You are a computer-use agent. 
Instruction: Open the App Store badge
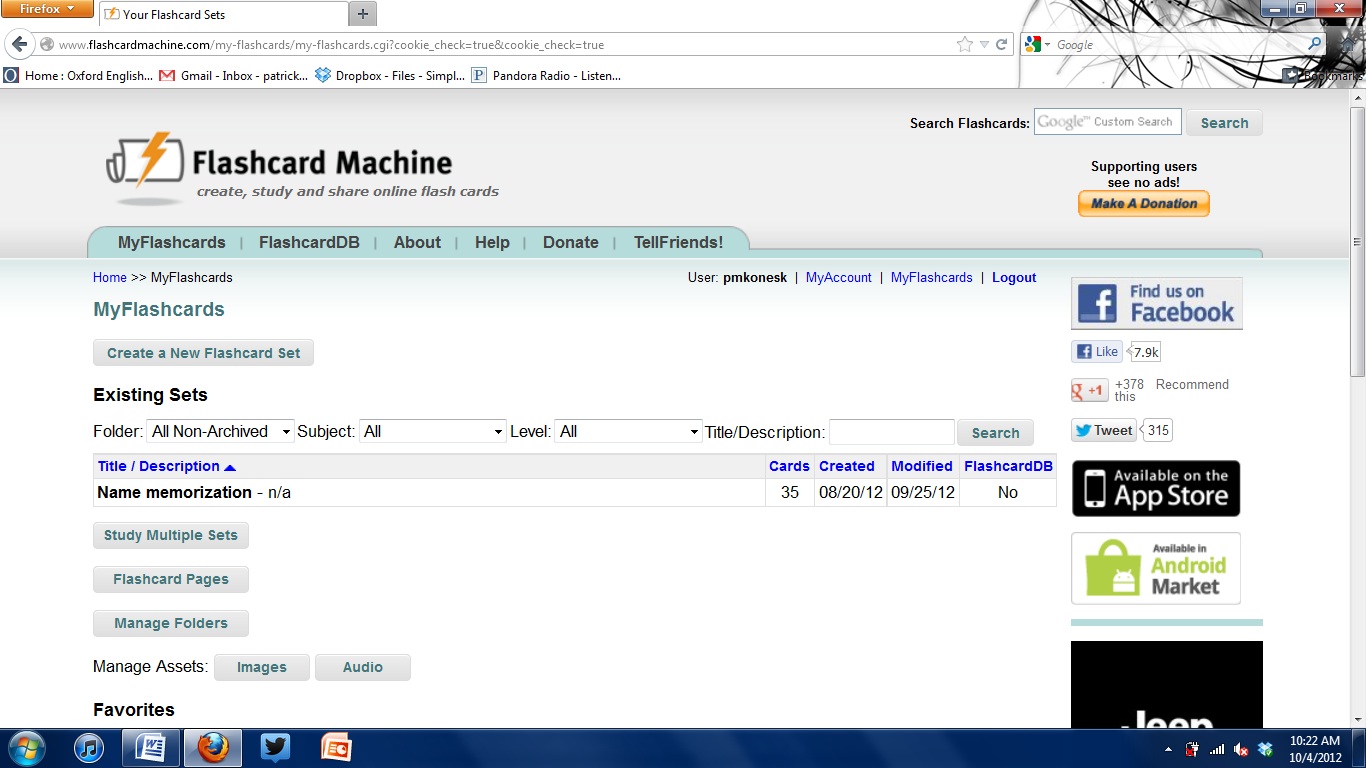pyautogui.click(x=1156, y=488)
